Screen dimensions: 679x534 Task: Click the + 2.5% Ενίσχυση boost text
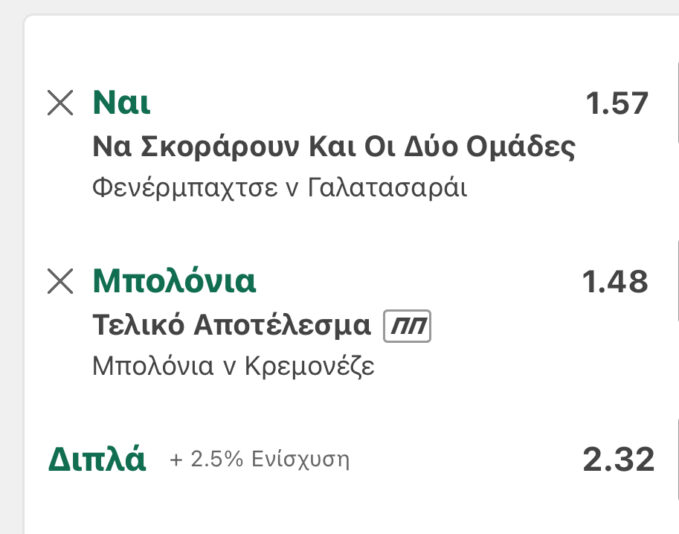coord(260,461)
